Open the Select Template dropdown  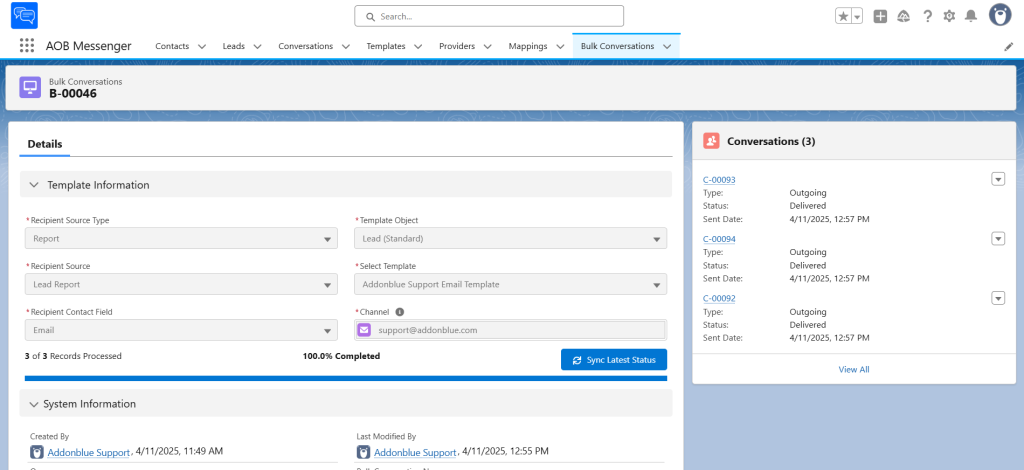point(510,285)
